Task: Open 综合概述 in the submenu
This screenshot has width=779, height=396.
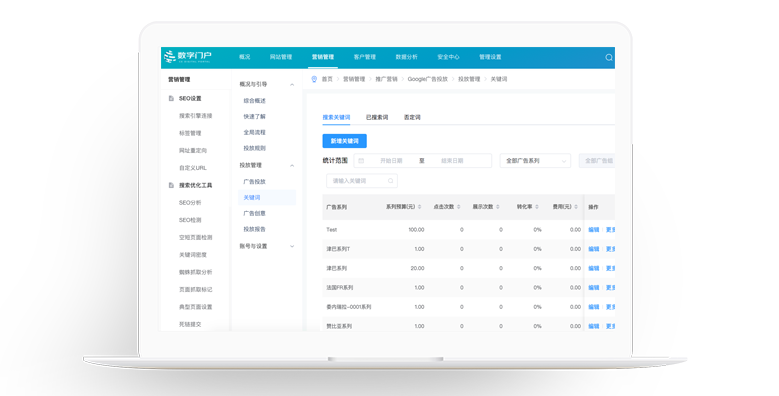Action: pyautogui.click(x=254, y=100)
